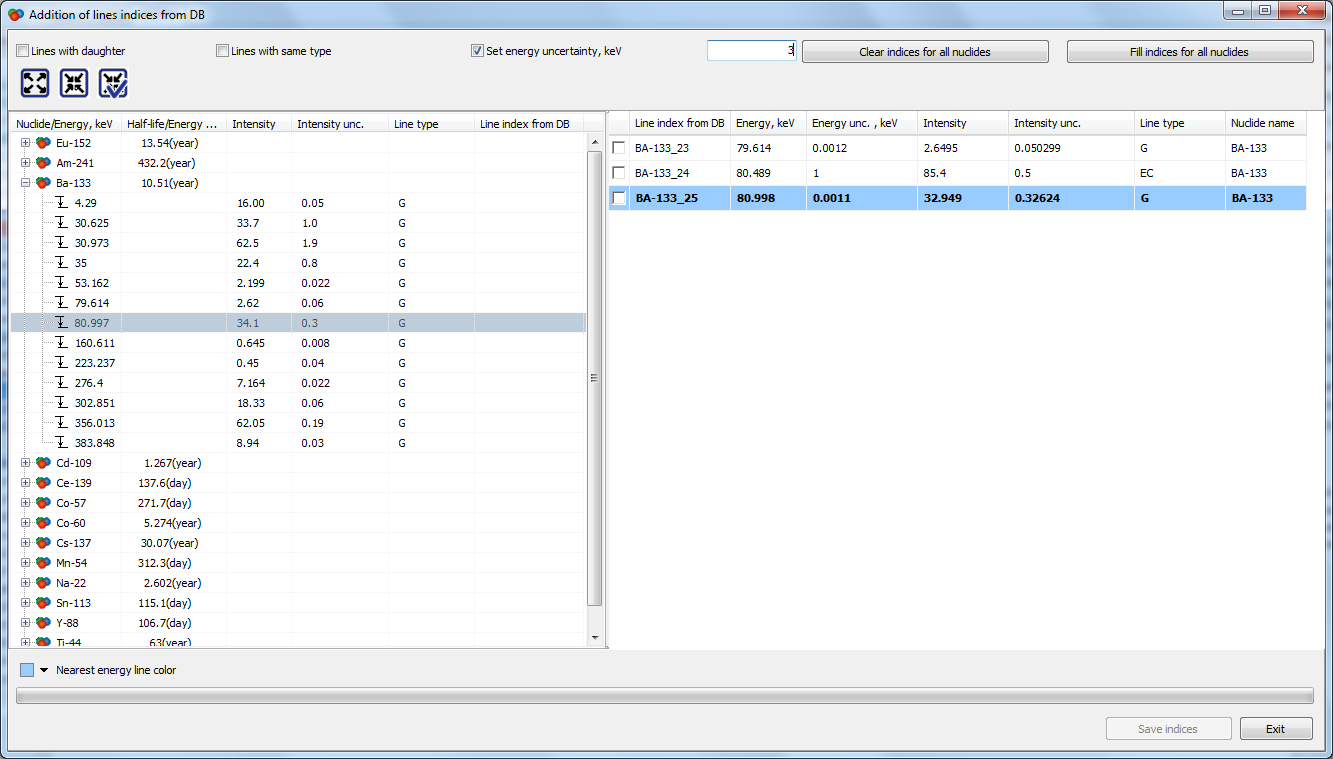1333x759 pixels.
Task: Enable the Lines with daughter checkbox
Action: (x=23, y=51)
